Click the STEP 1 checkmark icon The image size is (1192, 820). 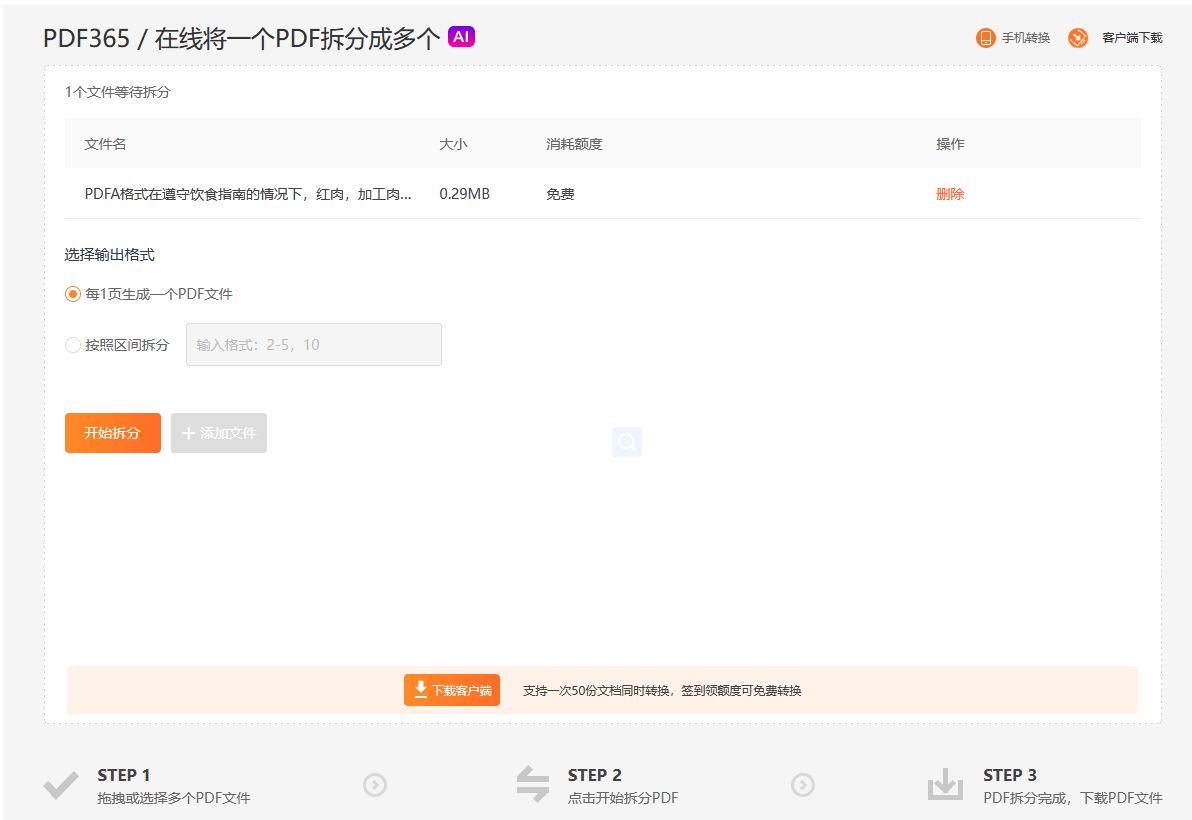(61, 786)
